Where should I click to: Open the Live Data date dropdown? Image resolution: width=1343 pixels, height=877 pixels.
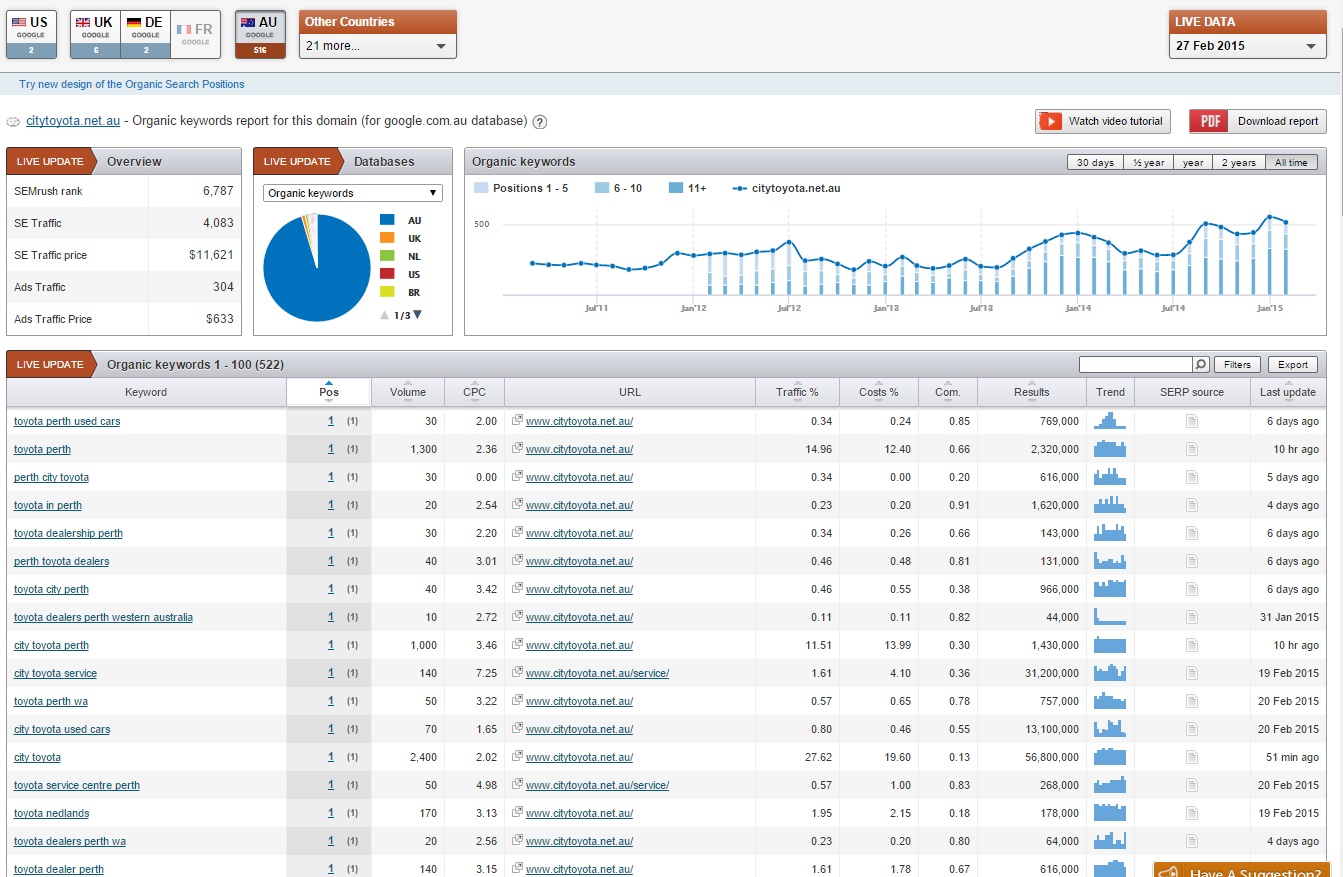pyautogui.click(x=1248, y=46)
